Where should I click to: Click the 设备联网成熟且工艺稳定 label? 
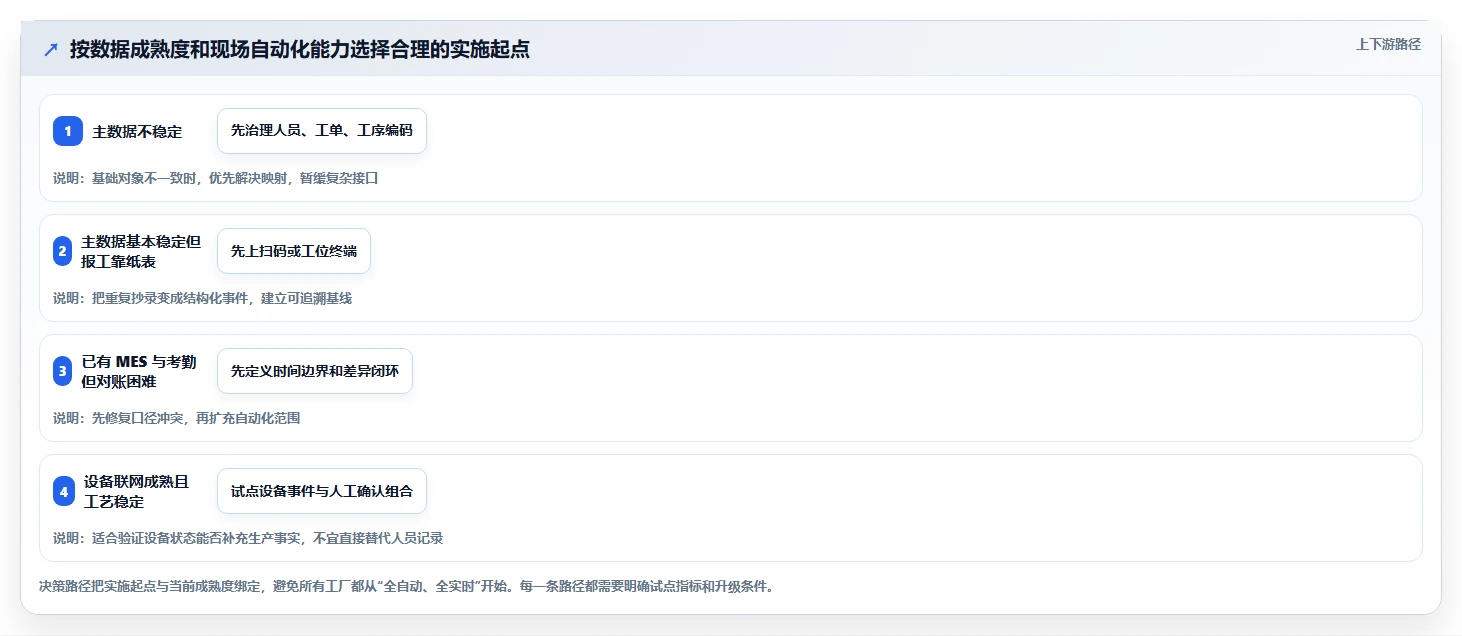pyautogui.click(x=136, y=491)
